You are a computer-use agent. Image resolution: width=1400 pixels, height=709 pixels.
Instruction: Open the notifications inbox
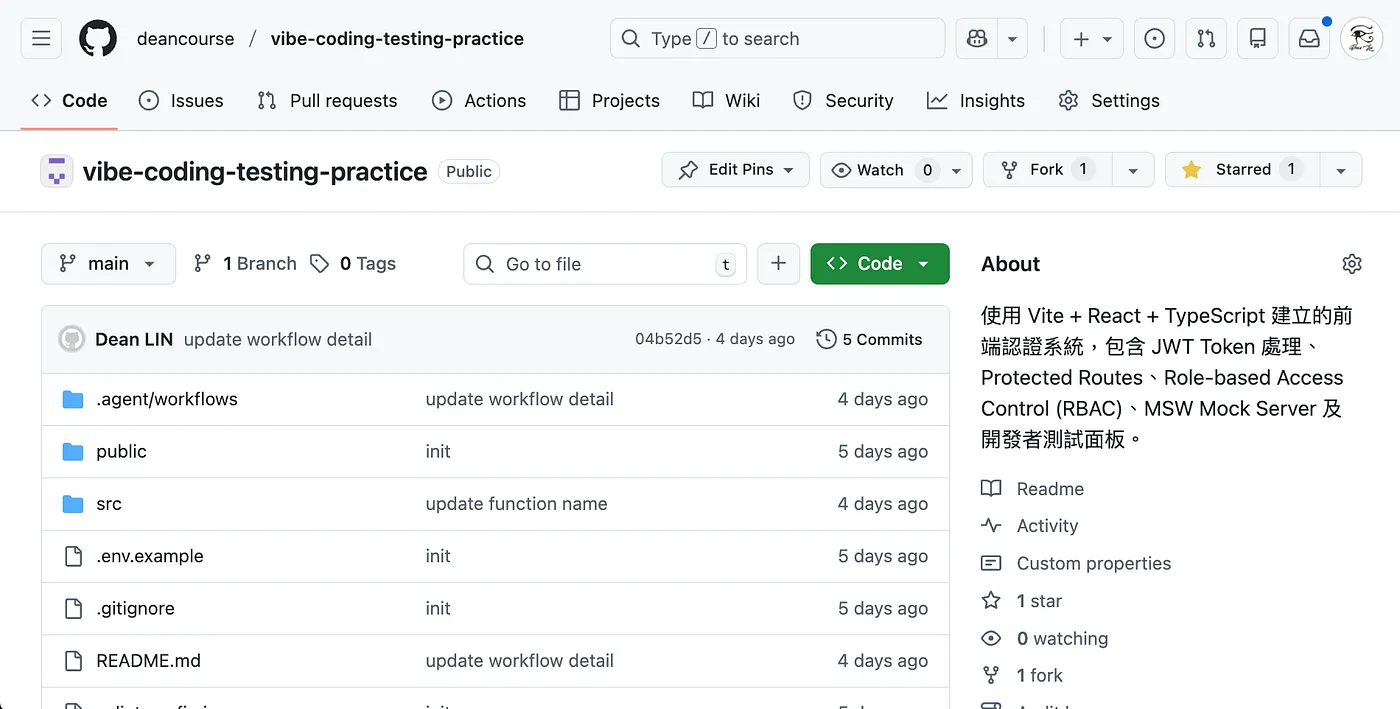tap(1309, 39)
